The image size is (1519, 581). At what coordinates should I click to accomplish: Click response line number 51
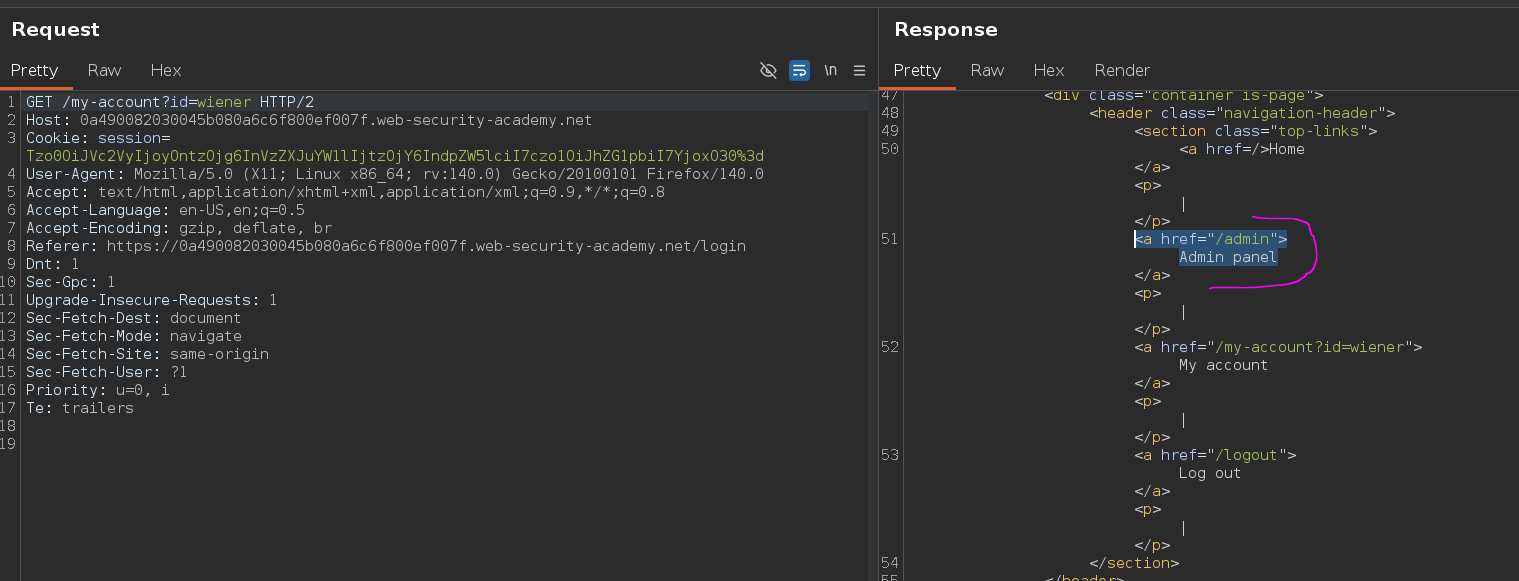point(890,239)
